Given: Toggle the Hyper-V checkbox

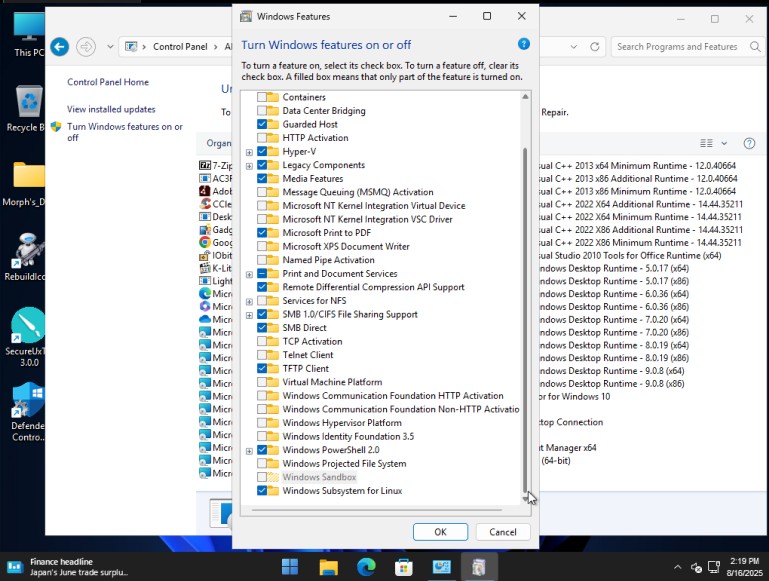Looking at the screenshot, I should (x=262, y=151).
